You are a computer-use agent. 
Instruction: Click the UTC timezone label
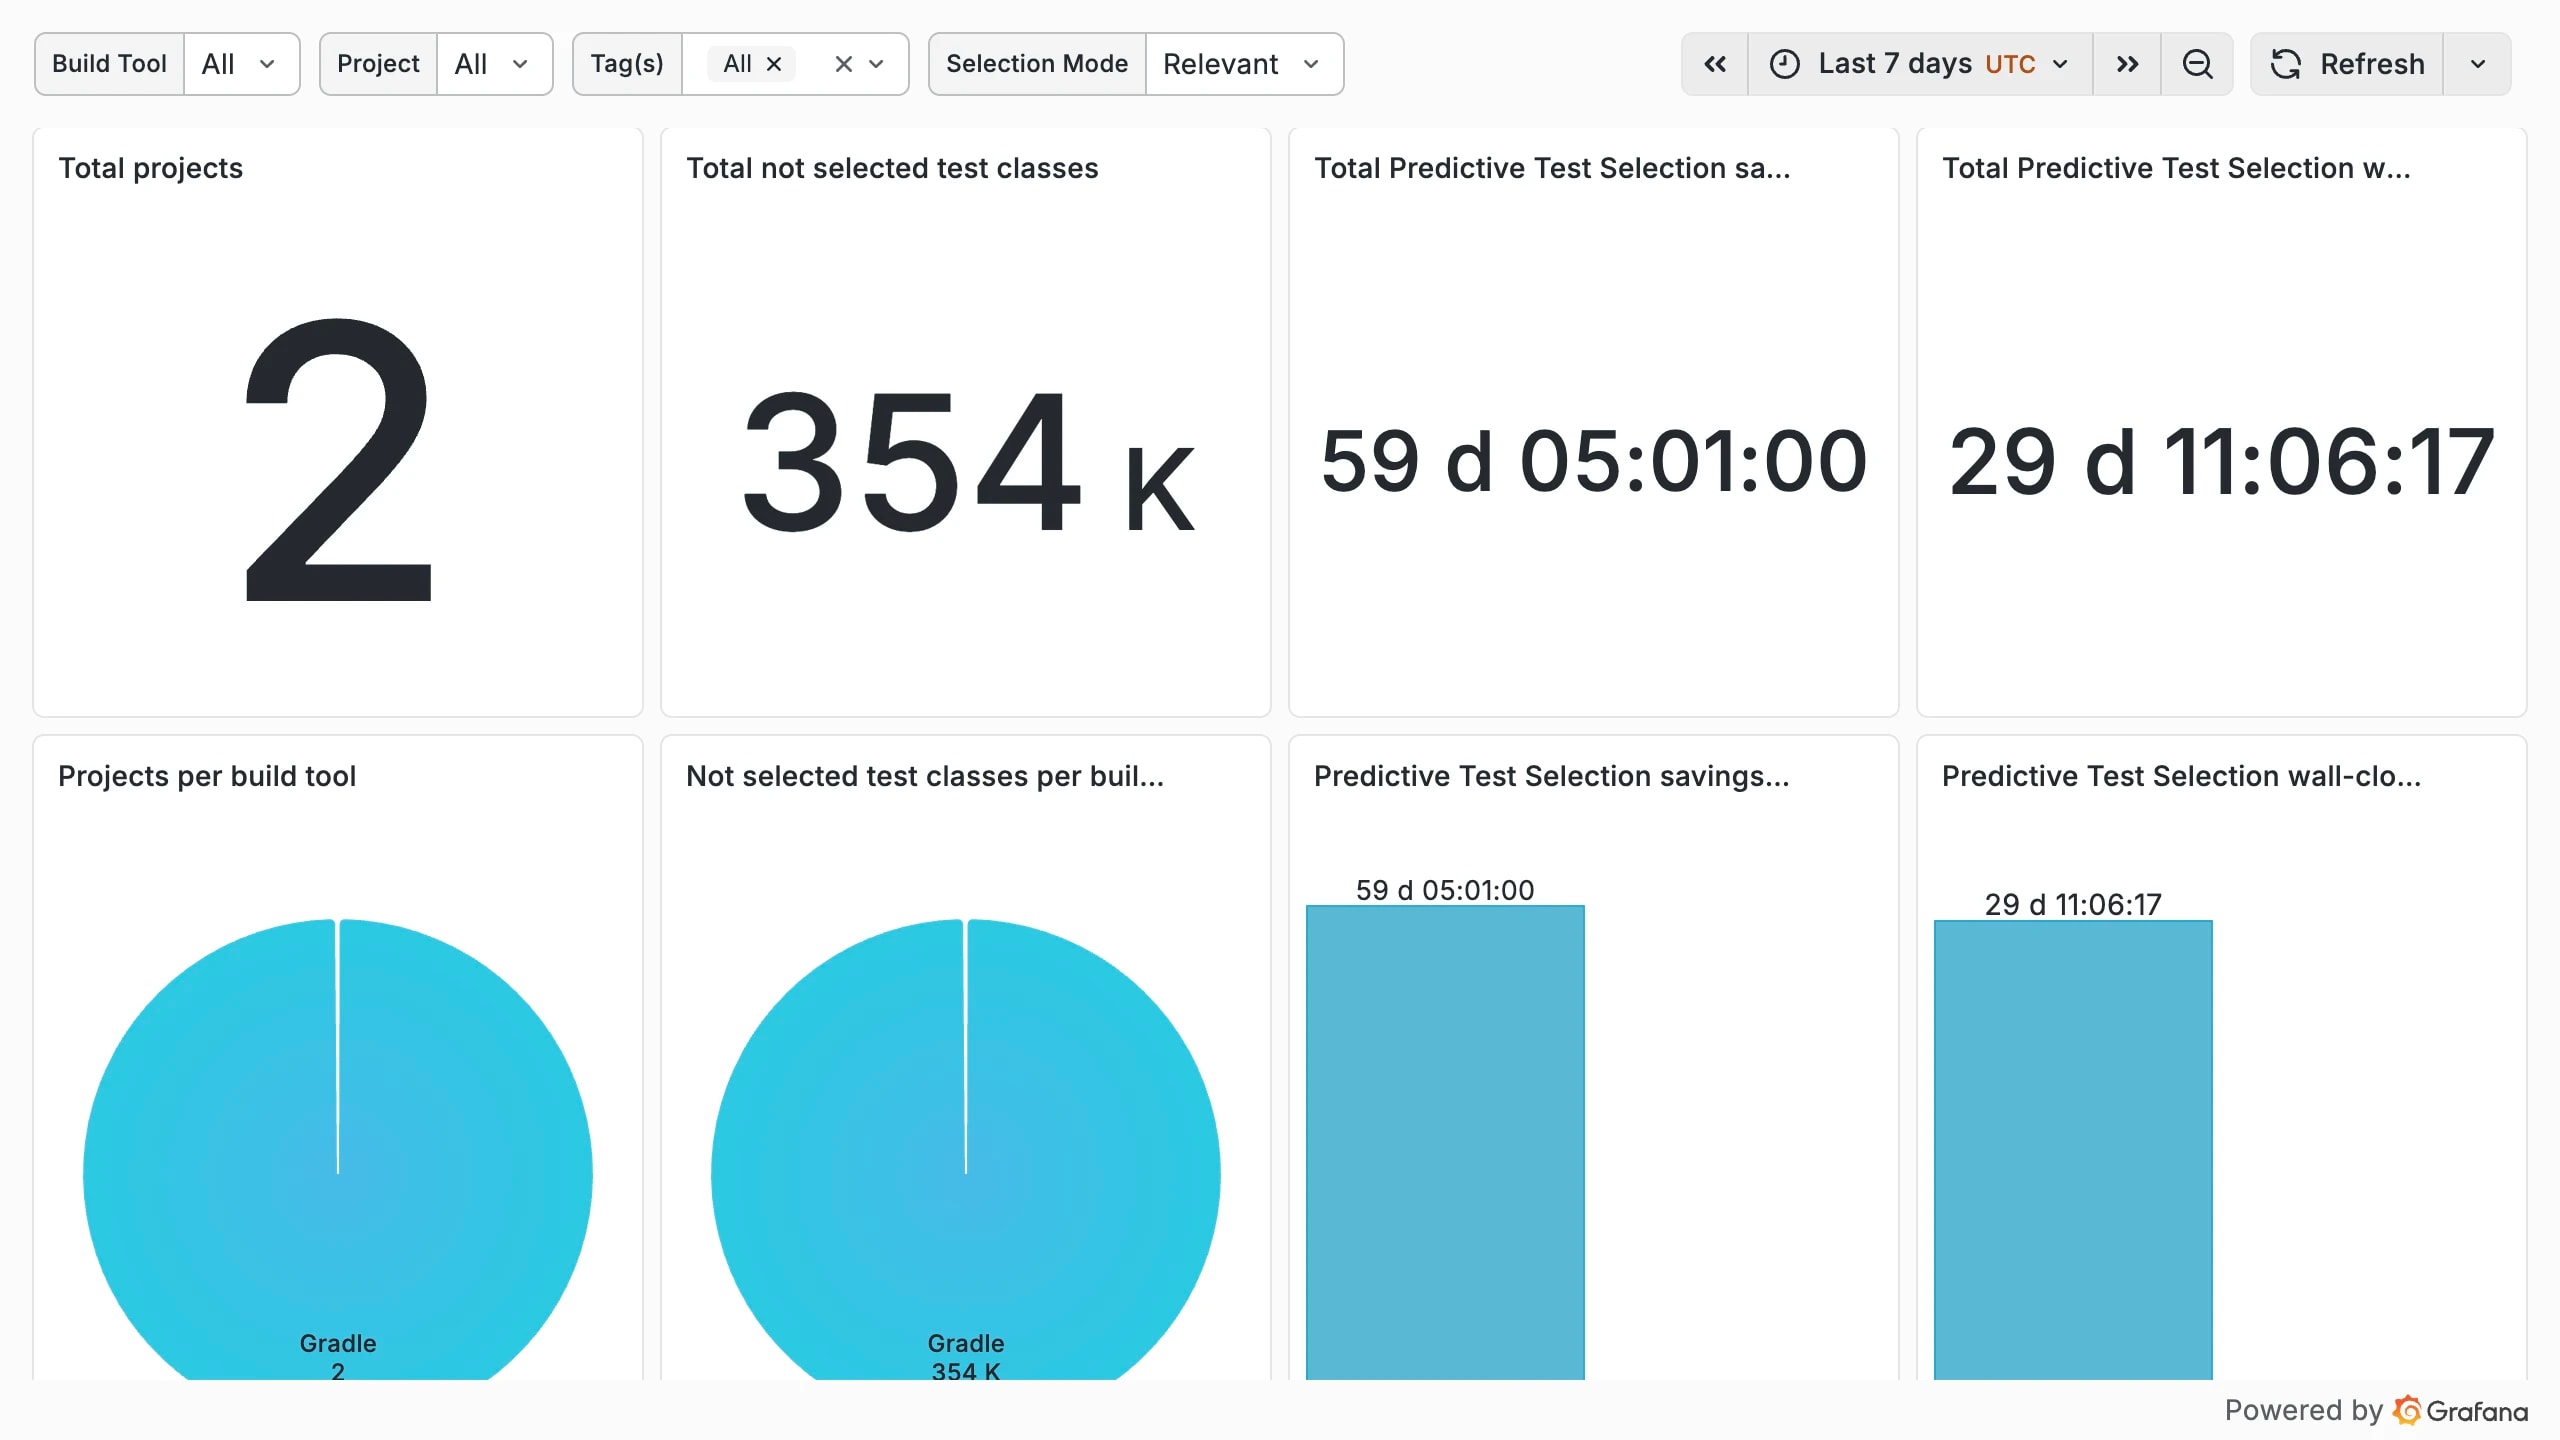click(2010, 65)
